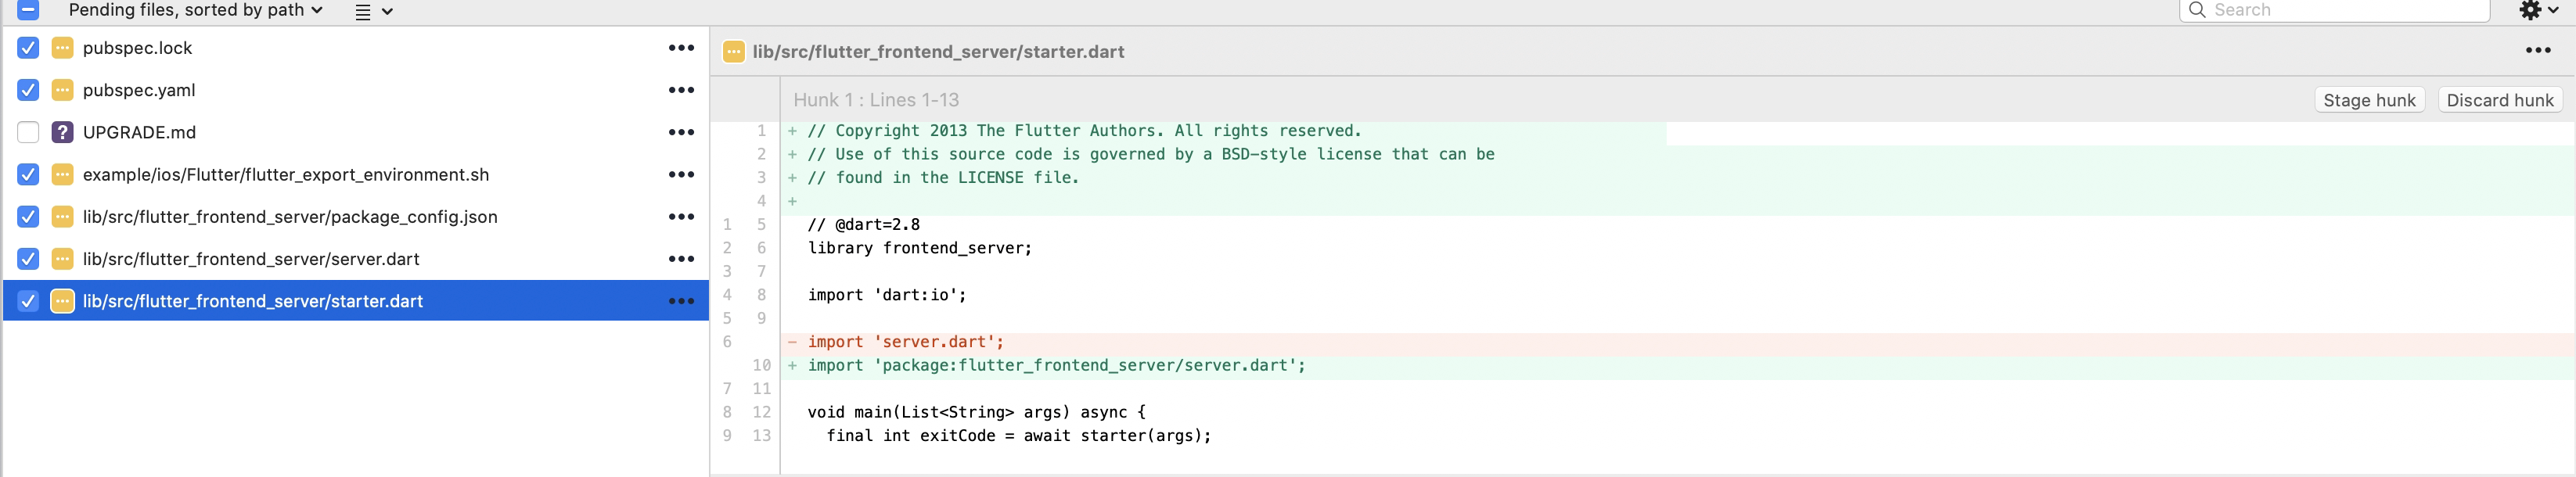Click the Stage hunk button

(x=2368, y=100)
